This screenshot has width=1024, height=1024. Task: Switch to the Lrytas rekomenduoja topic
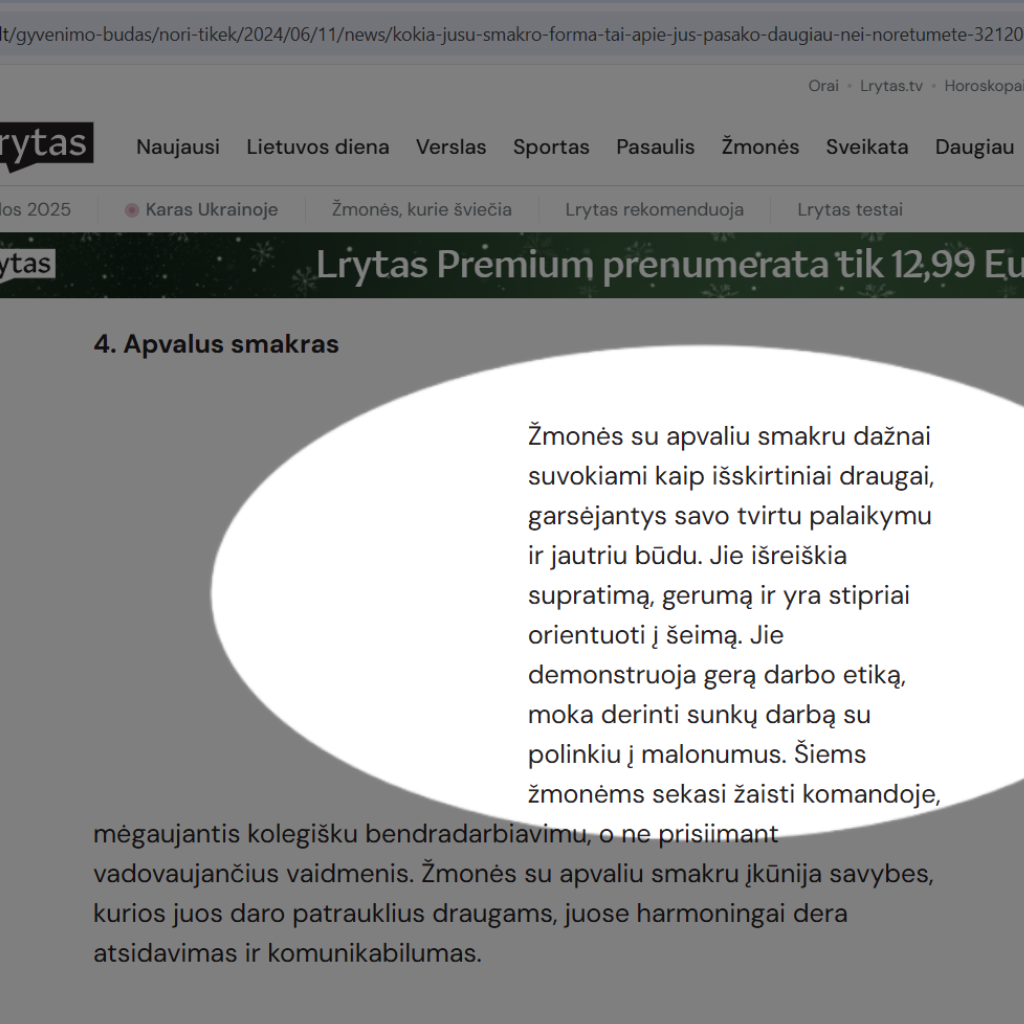[x=654, y=210]
